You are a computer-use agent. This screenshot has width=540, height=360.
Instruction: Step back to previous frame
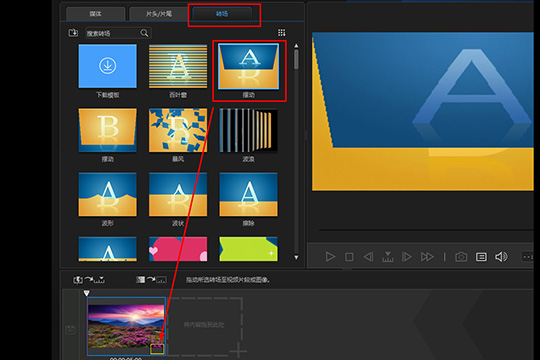click(368, 257)
